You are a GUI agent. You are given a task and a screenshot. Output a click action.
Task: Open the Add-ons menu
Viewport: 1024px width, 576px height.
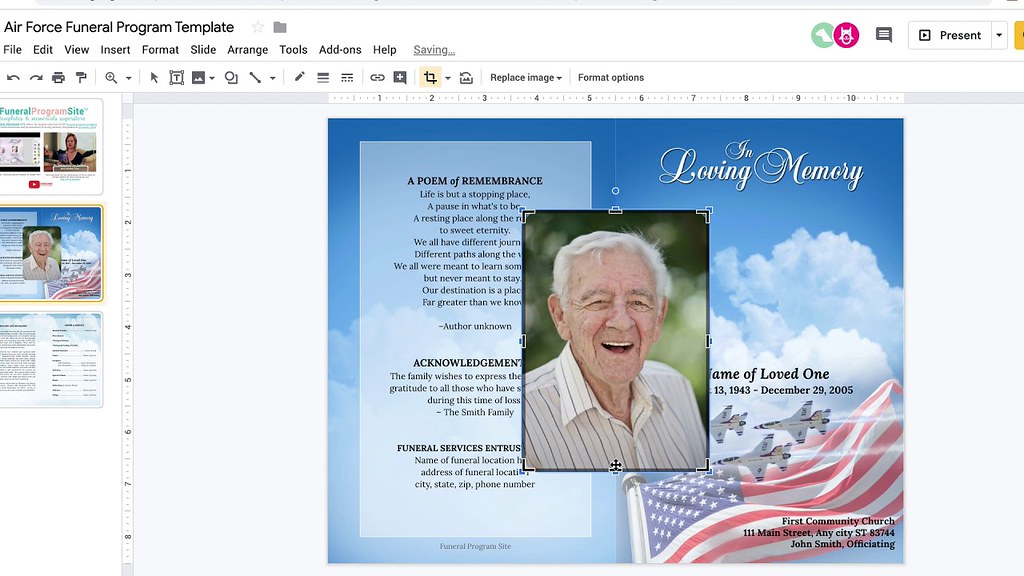pos(340,50)
